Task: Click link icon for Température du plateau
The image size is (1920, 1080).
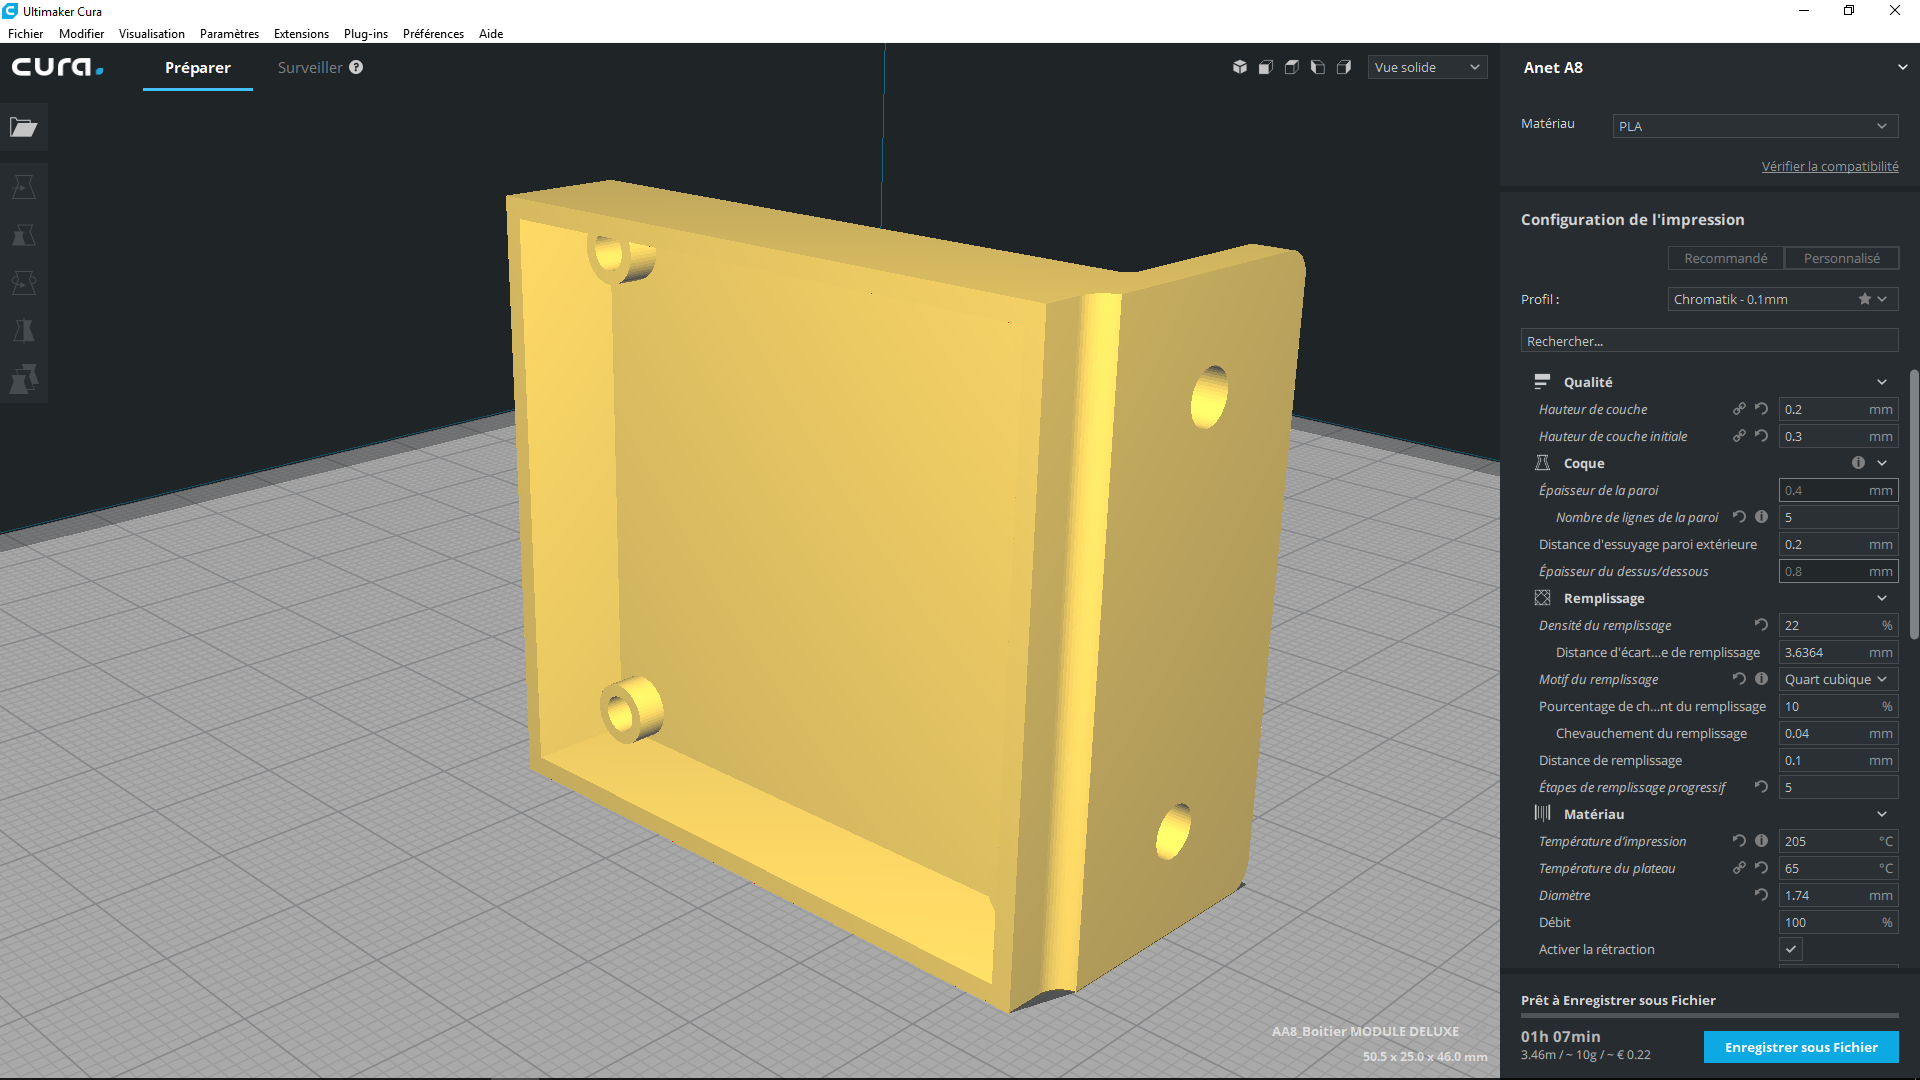Action: pos(1739,868)
